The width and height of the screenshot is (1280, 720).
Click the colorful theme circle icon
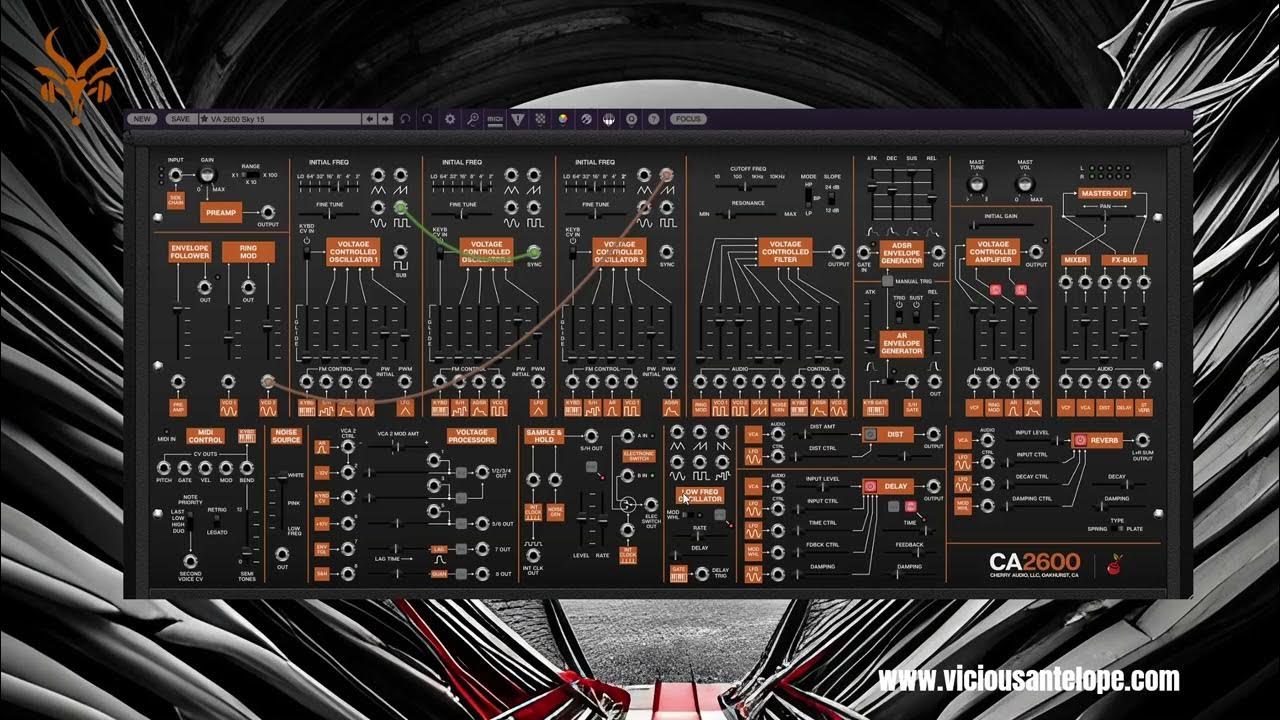564,119
